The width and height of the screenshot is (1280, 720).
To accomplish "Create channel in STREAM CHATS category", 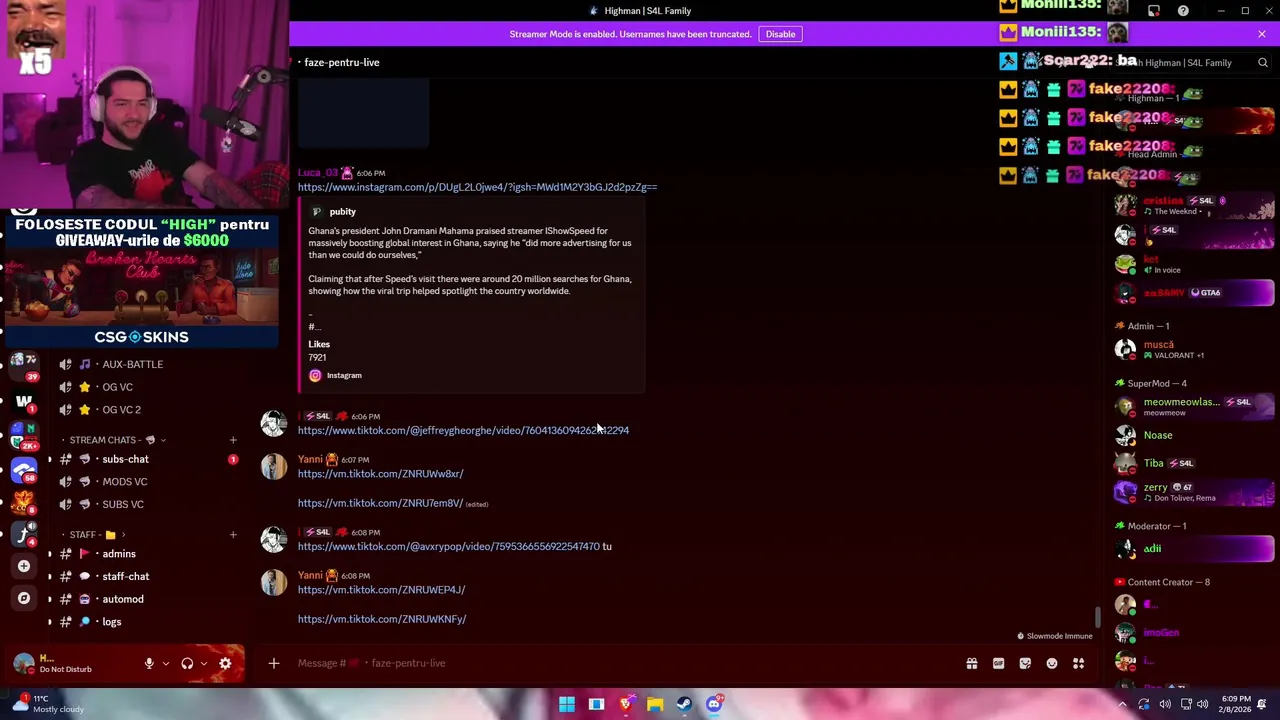I will click(233, 440).
